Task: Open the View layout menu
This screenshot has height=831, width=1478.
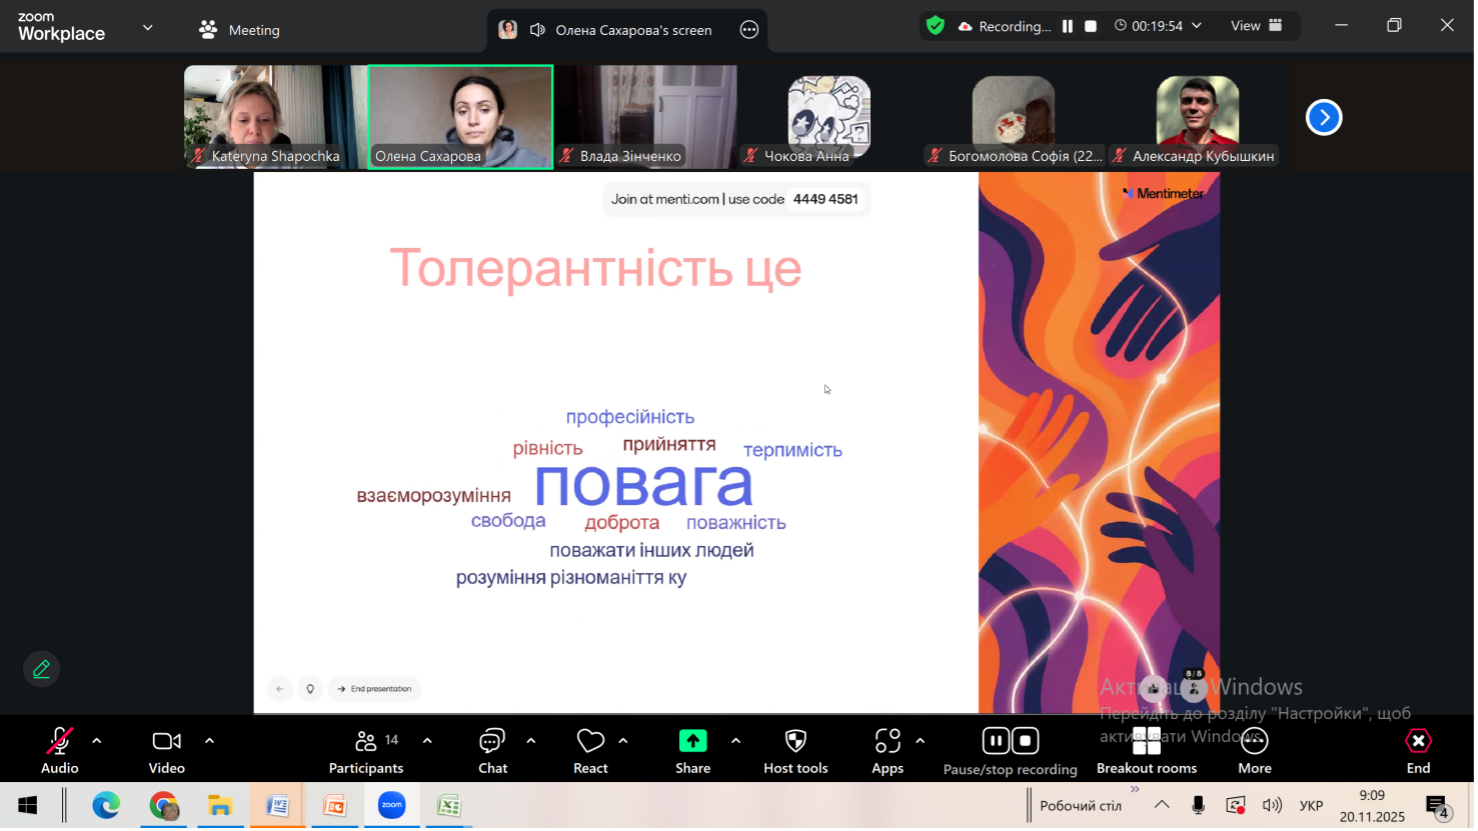Action: (1257, 26)
